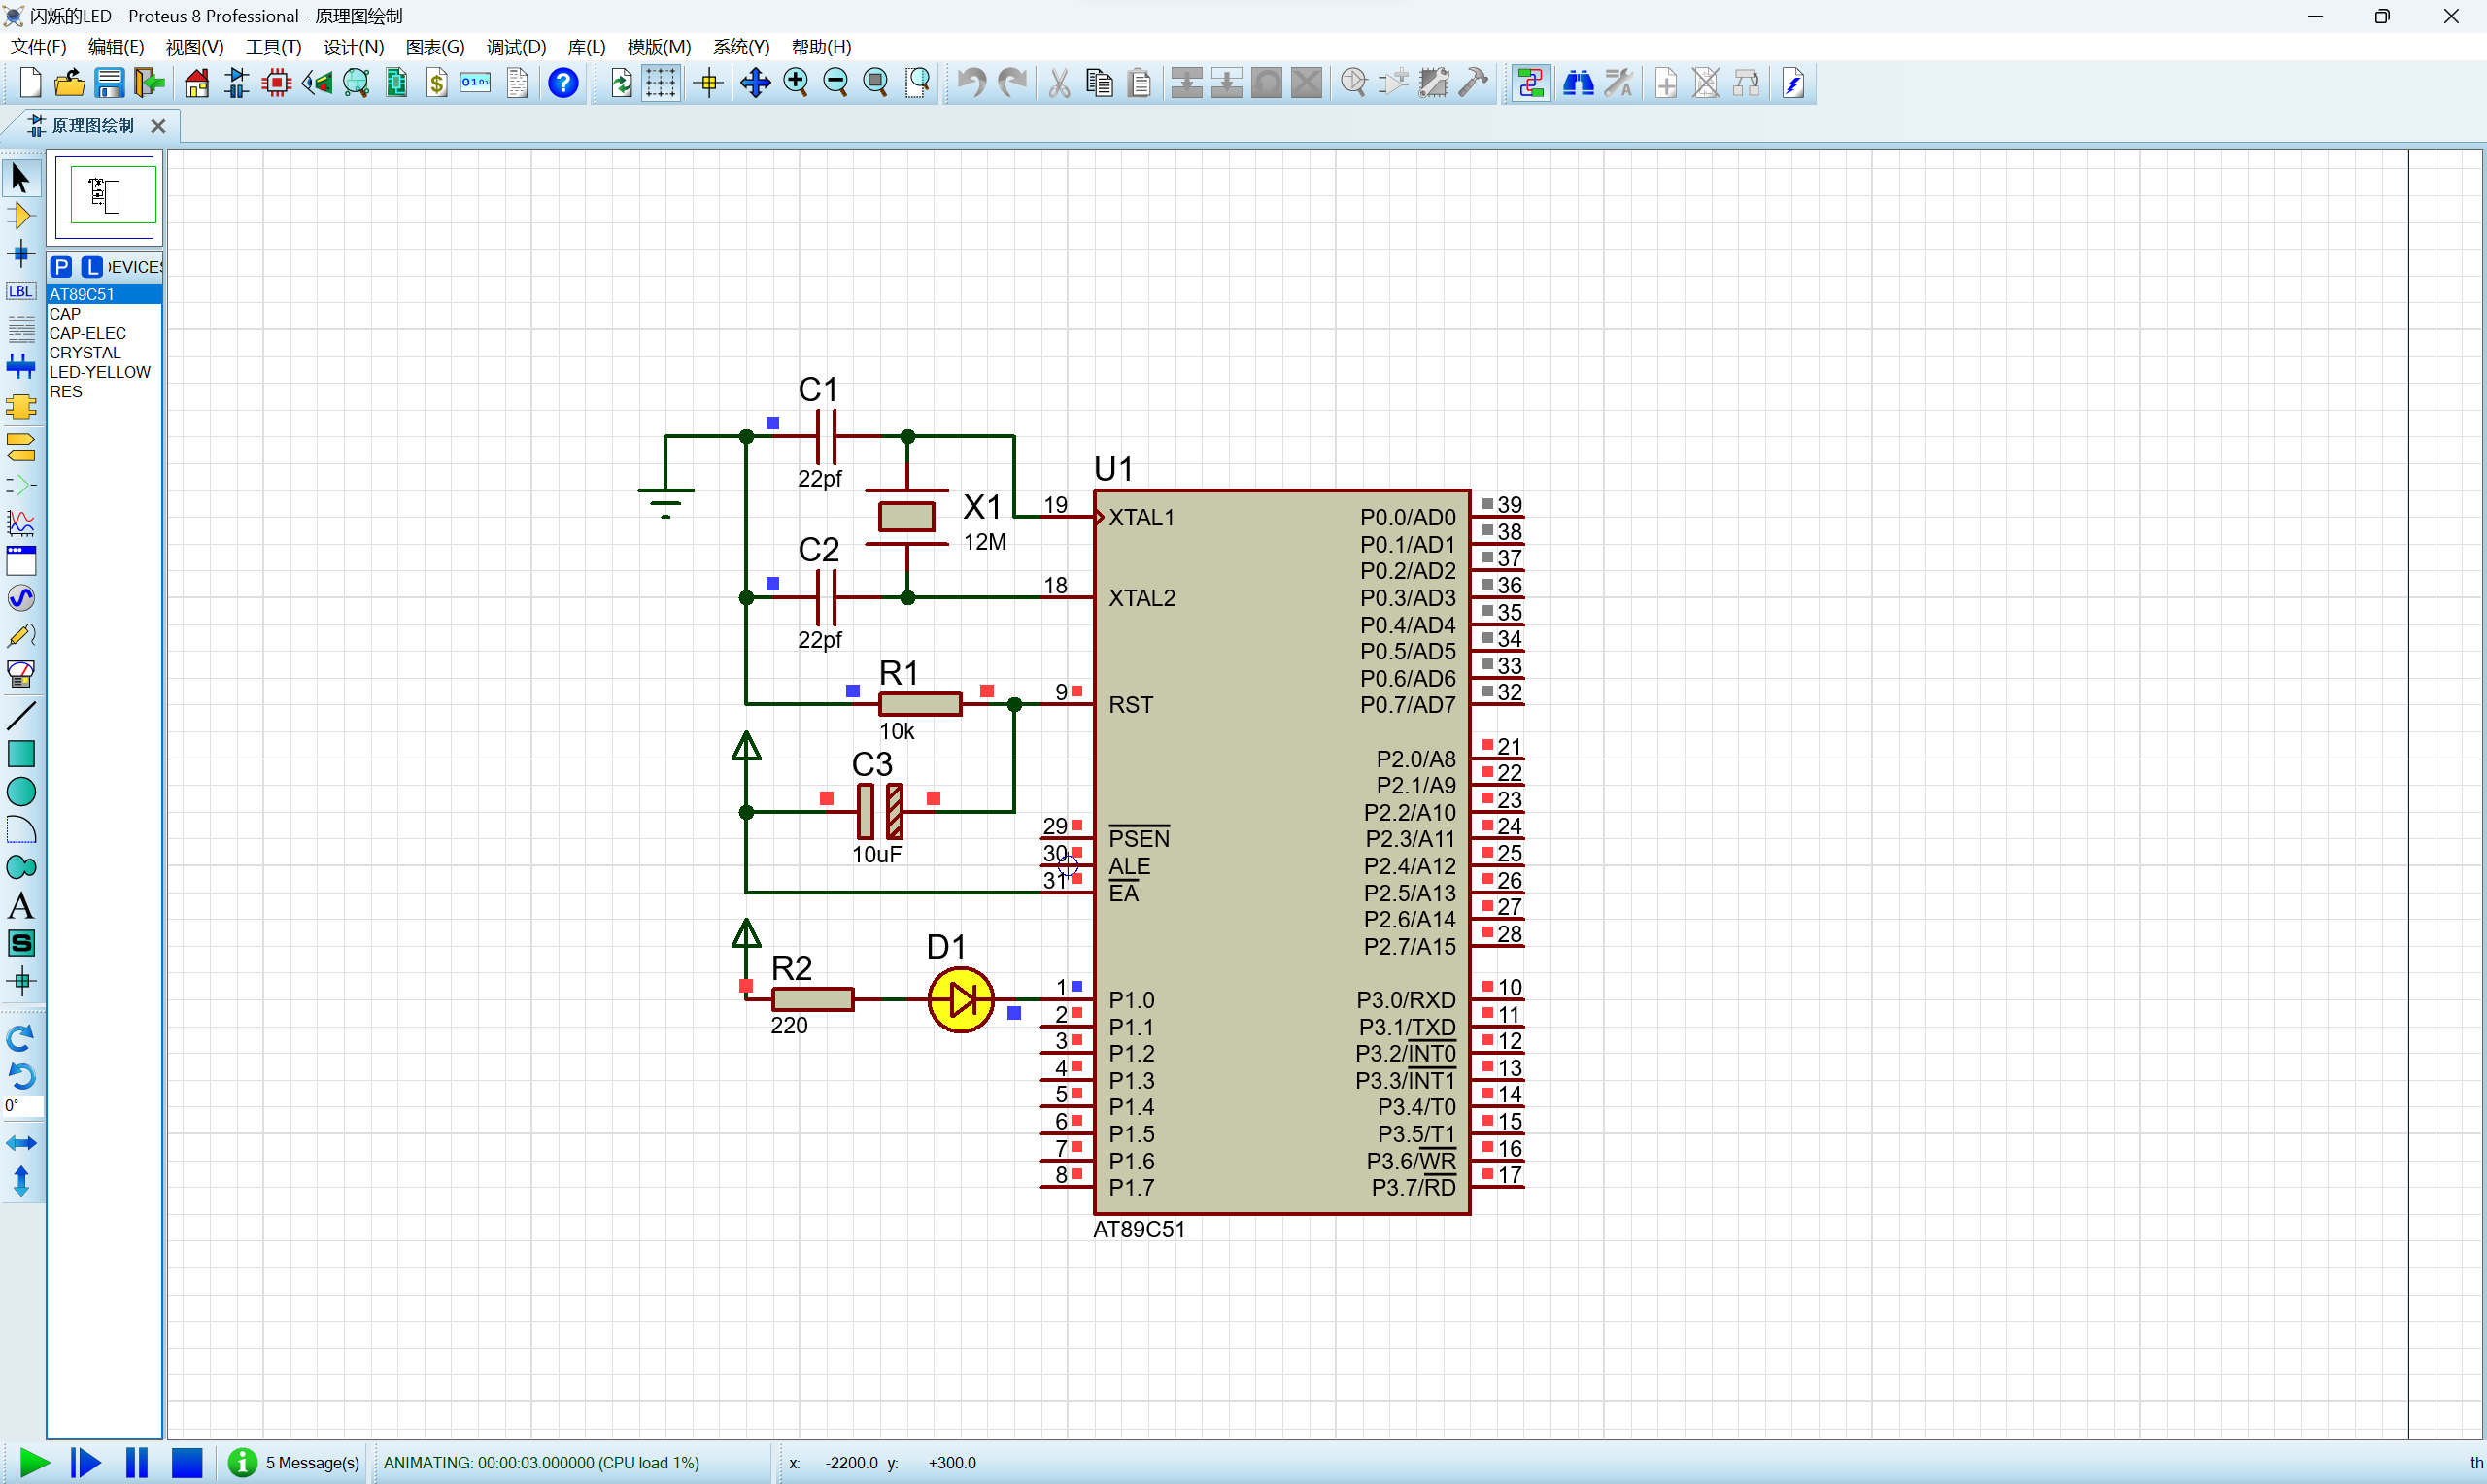
Task: Click the Search and Tag binoculars icon
Action: tap(1578, 83)
